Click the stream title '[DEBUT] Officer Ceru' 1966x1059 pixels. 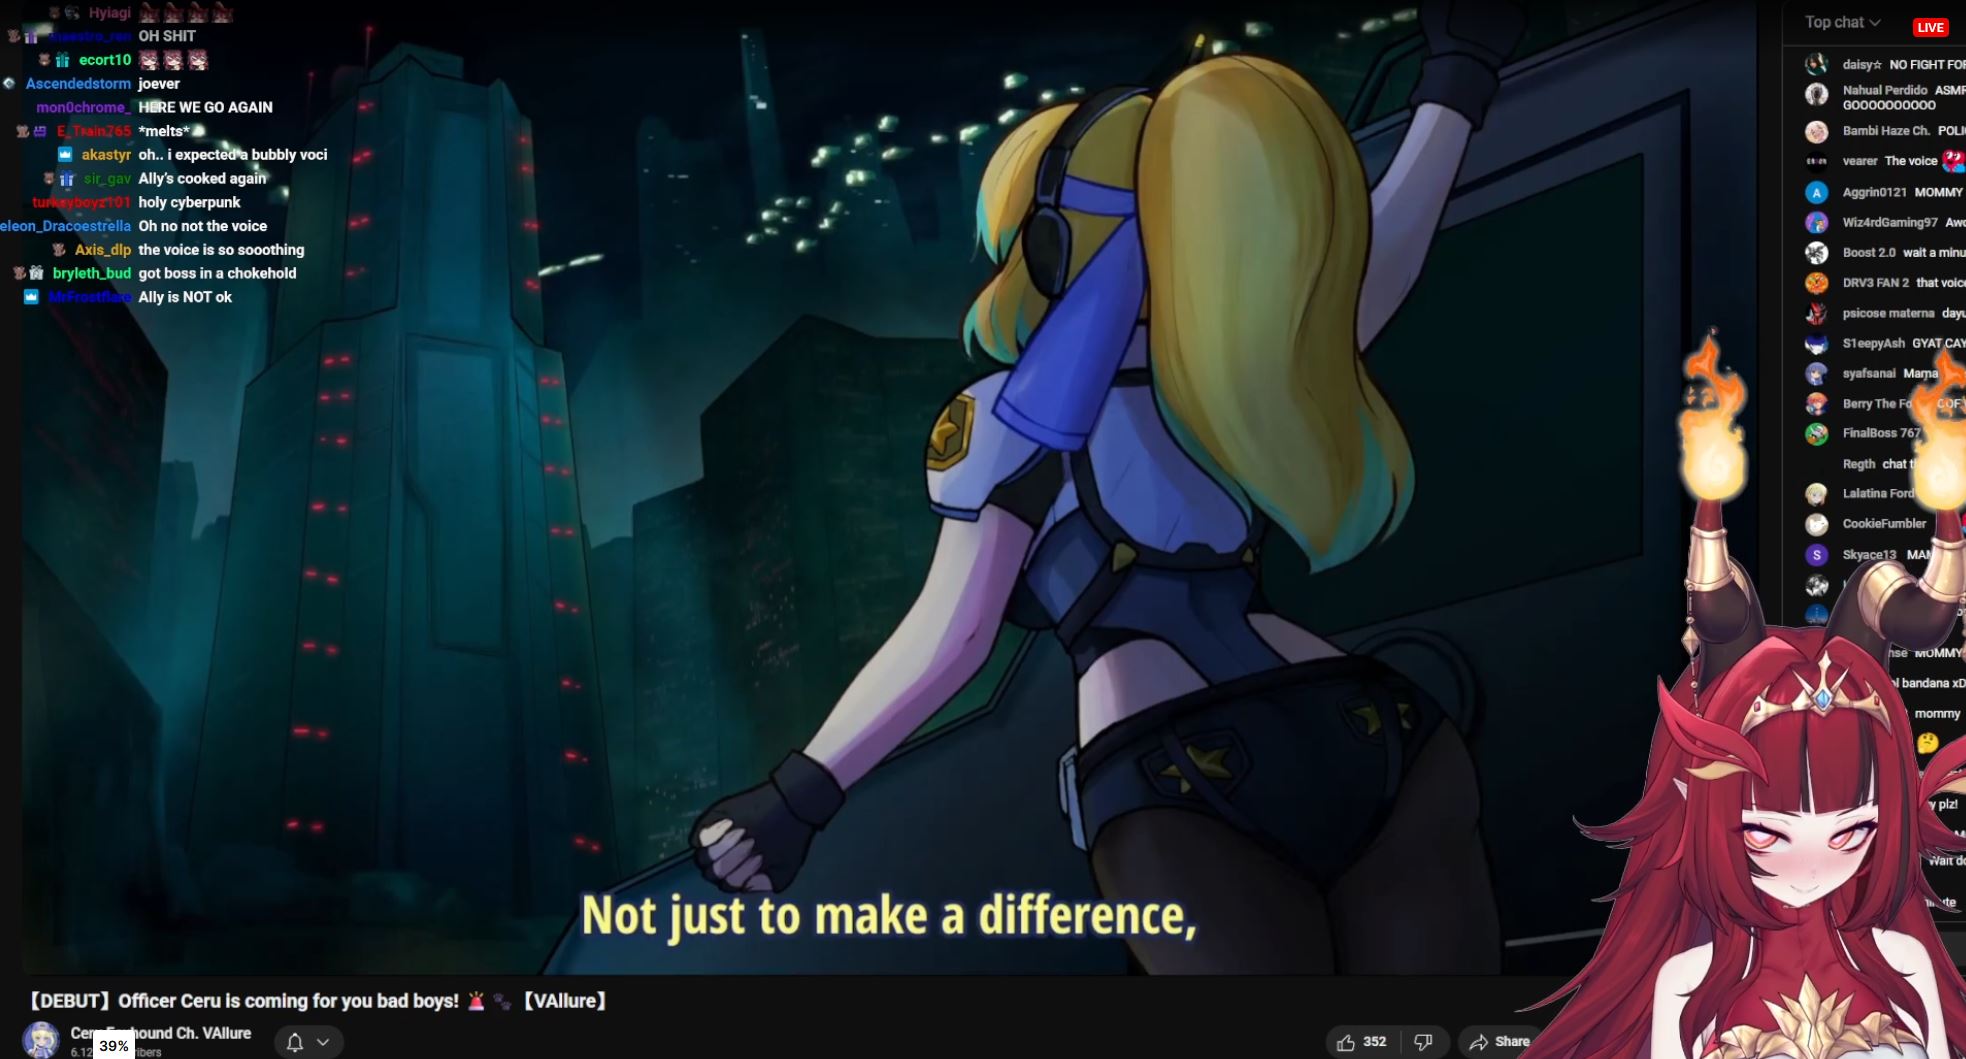pos(318,1001)
